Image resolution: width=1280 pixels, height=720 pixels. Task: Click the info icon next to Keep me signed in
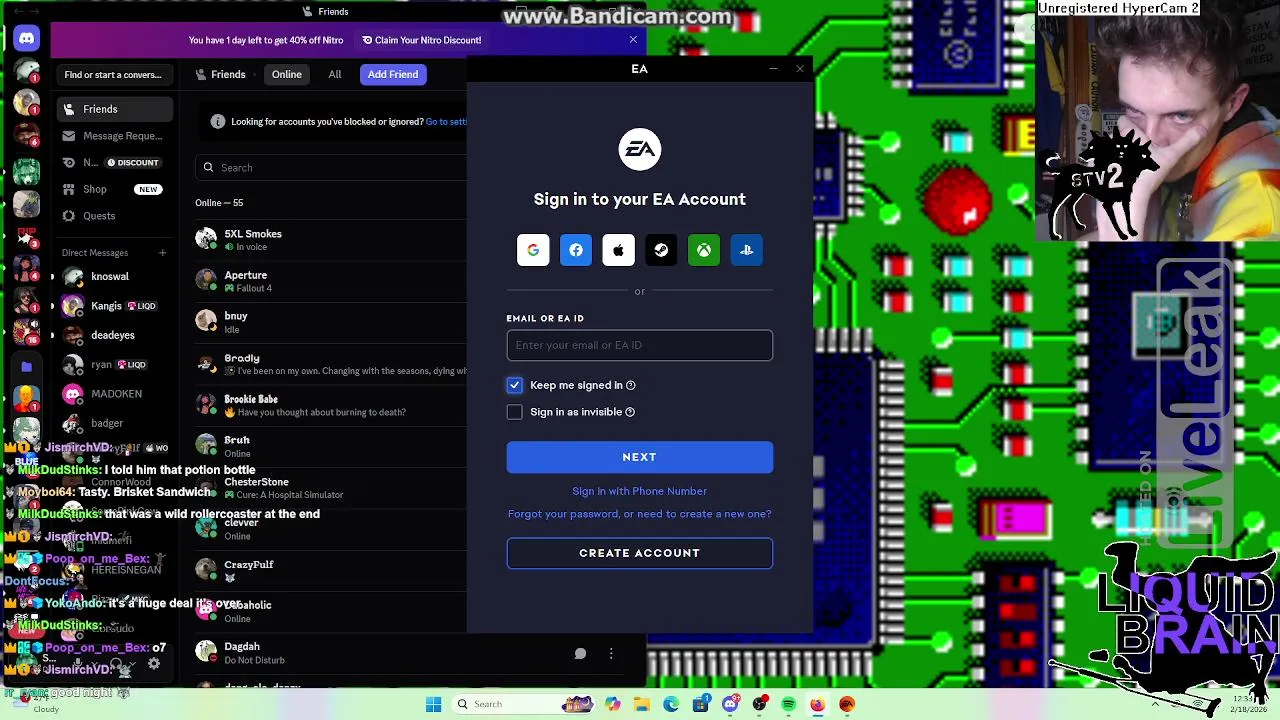[x=630, y=385]
